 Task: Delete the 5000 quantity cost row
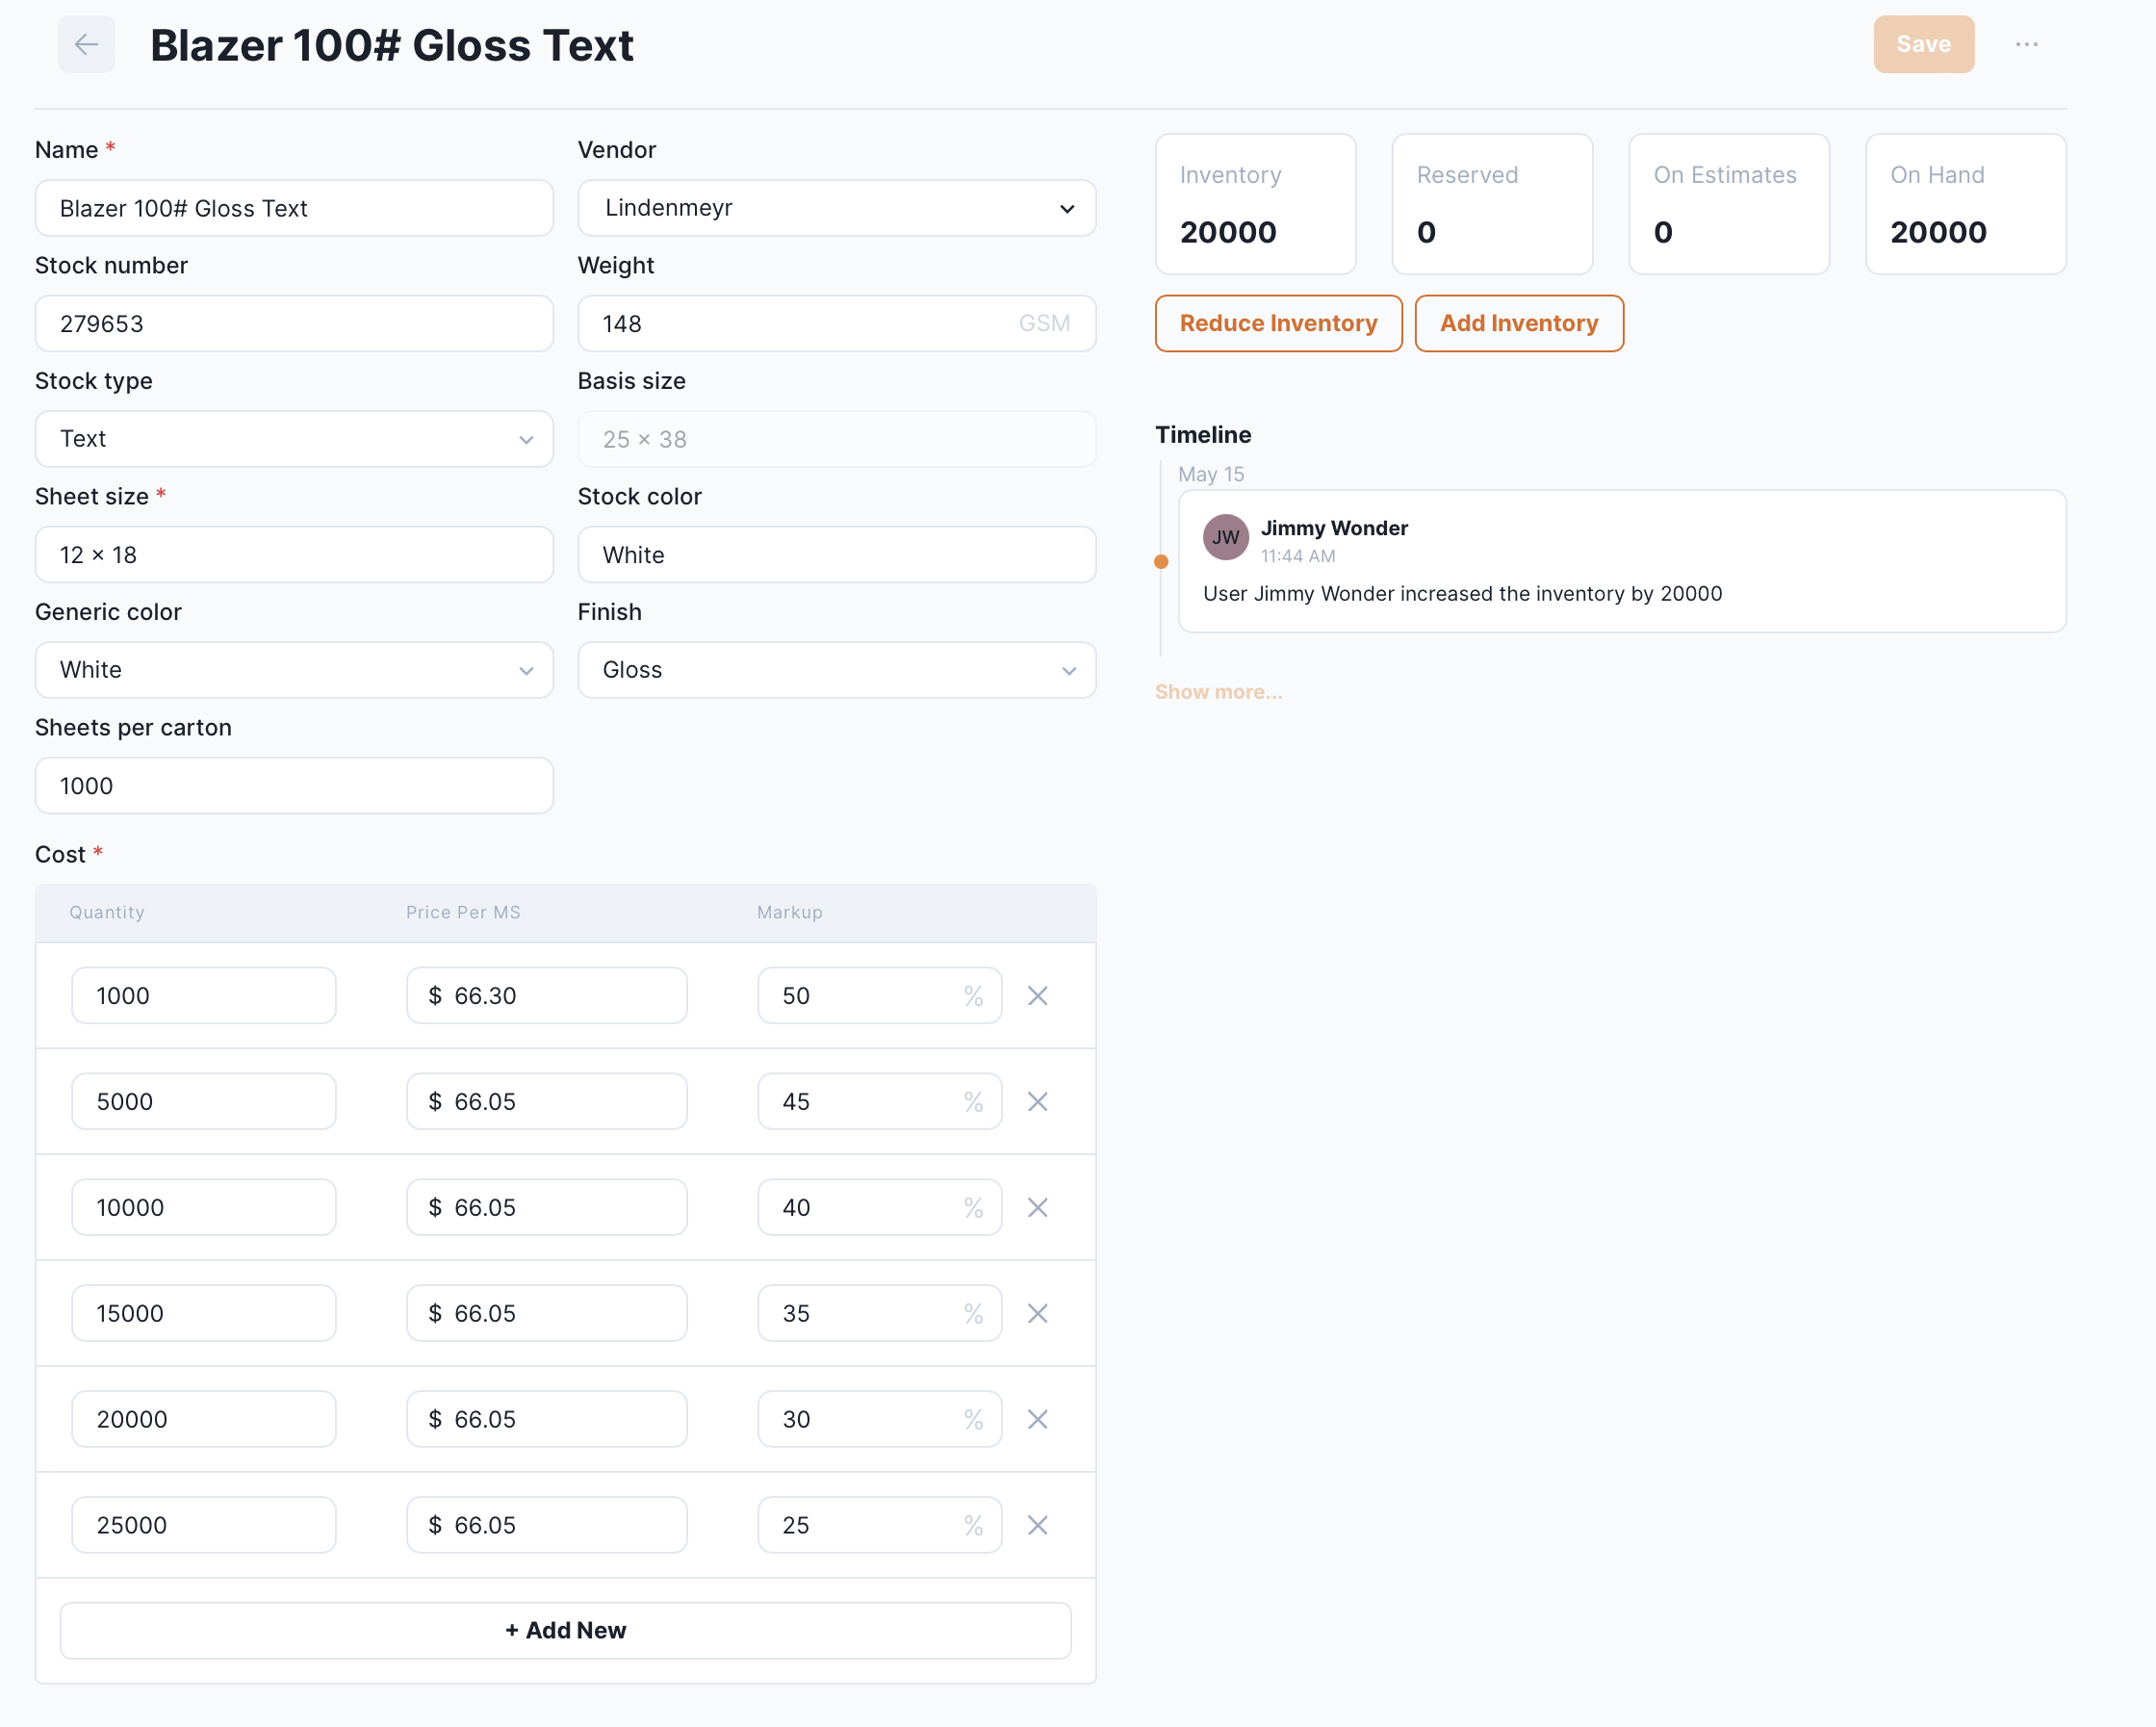(1037, 1101)
